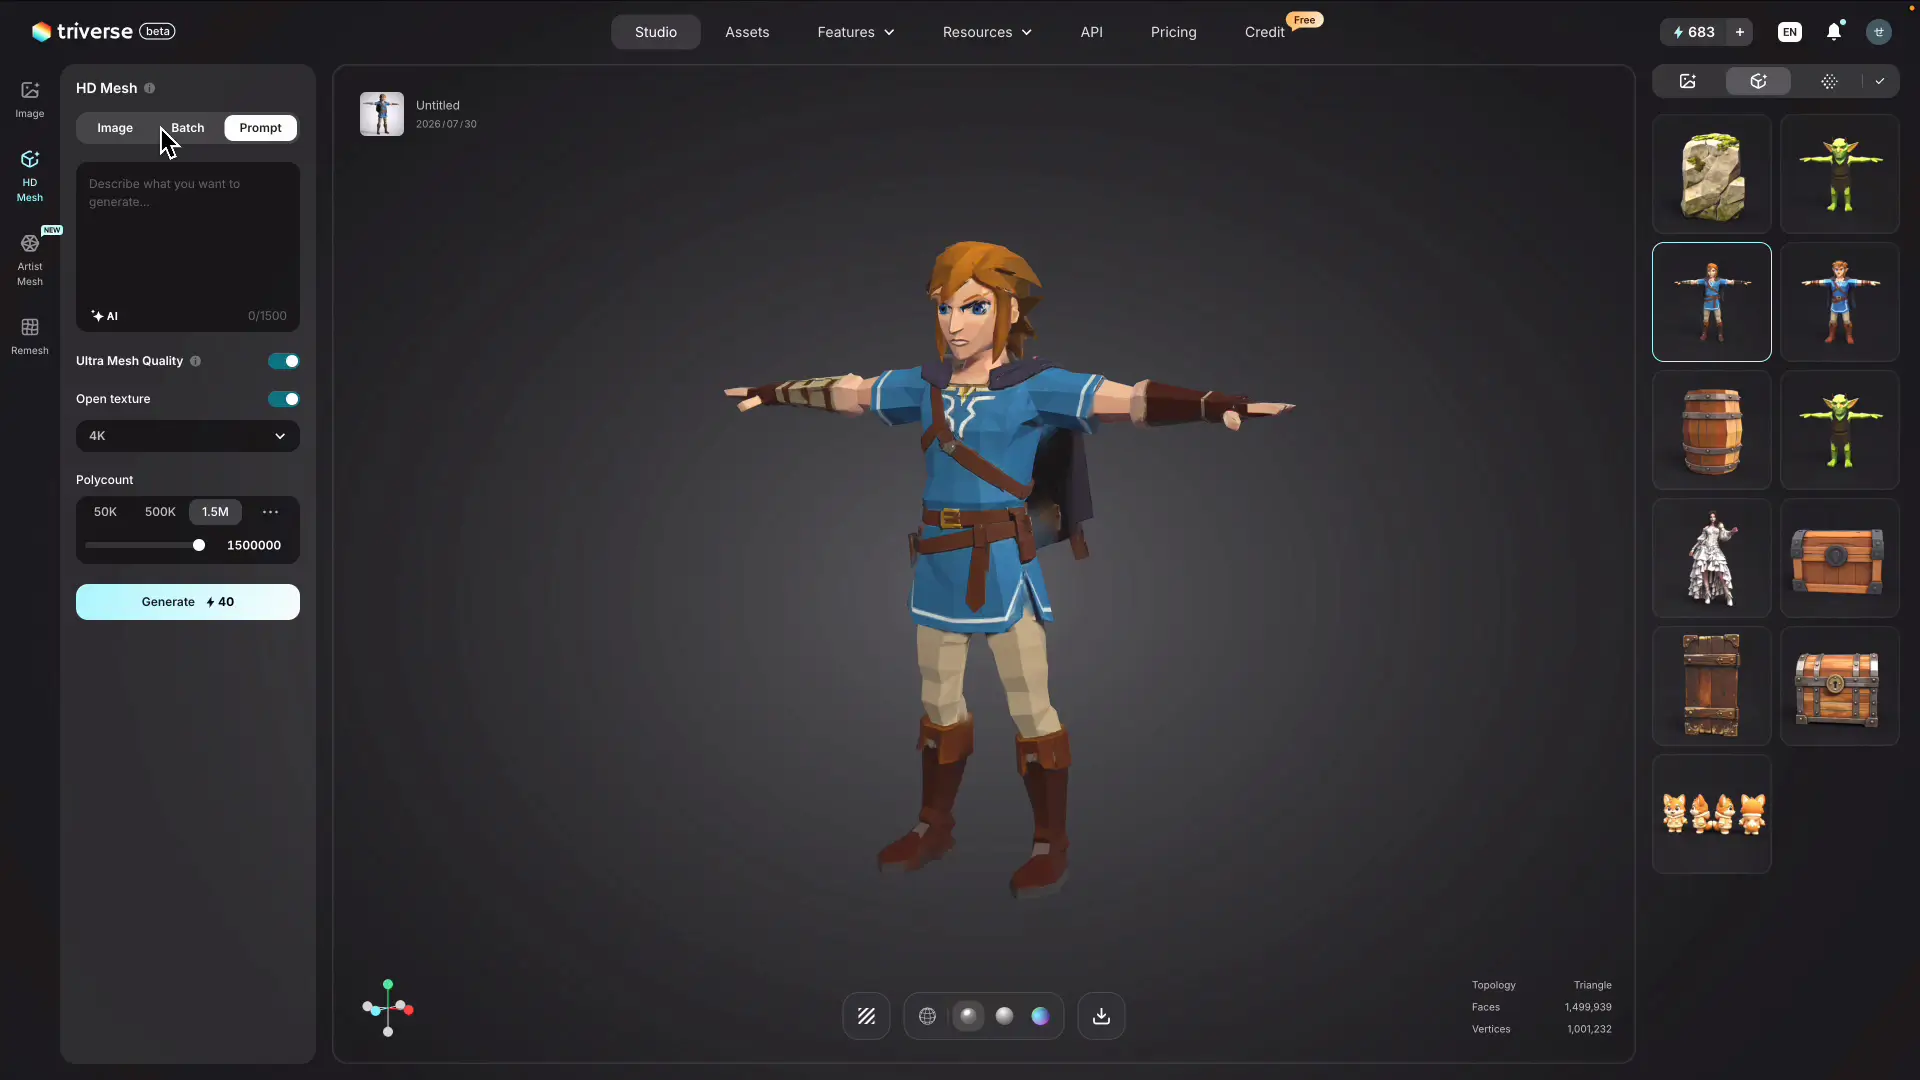Select mossy rock model thumbnail
The width and height of the screenshot is (1920, 1080).
[1712, 174]
